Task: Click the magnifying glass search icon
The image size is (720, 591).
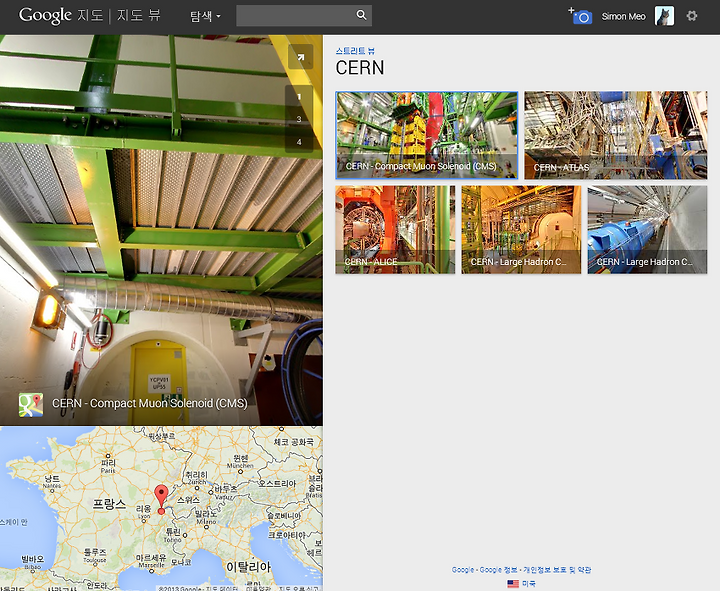Action: point(362,16)
